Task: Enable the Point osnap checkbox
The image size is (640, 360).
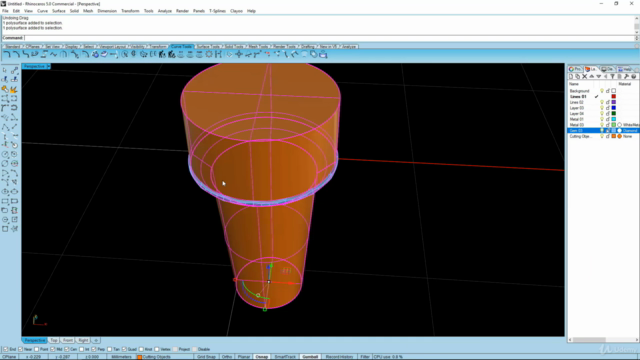Action: click(x=37, y=349)
